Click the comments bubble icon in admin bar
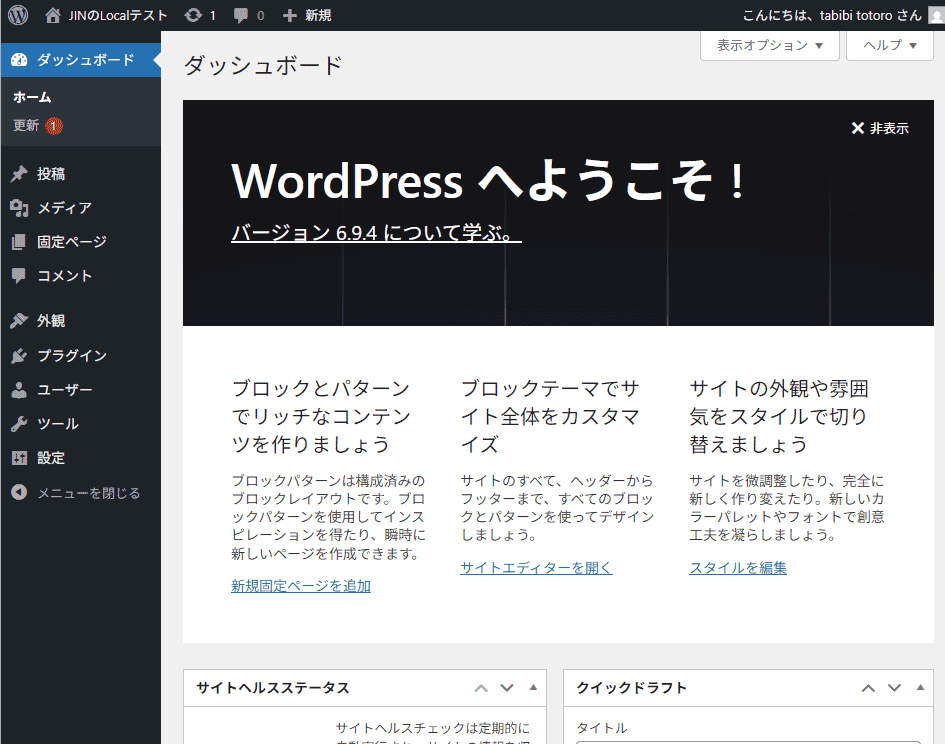 coord(241,15)
